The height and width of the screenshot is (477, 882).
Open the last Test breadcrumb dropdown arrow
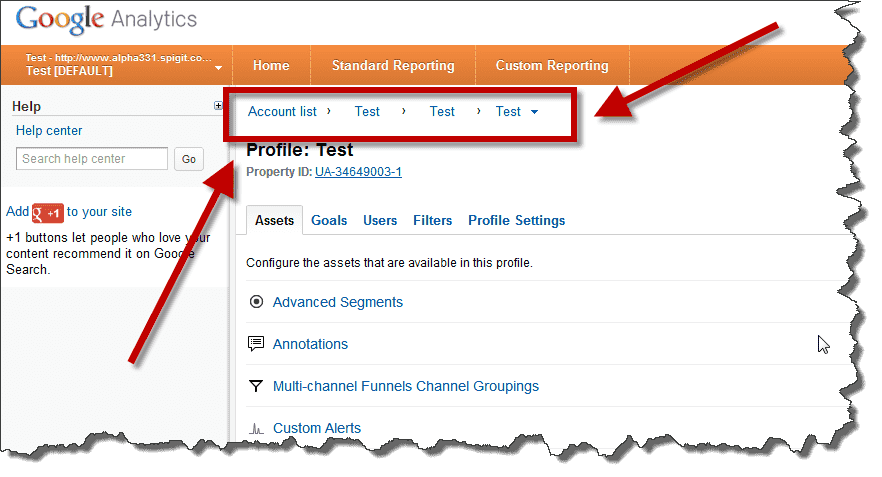[x=534, y=112]
